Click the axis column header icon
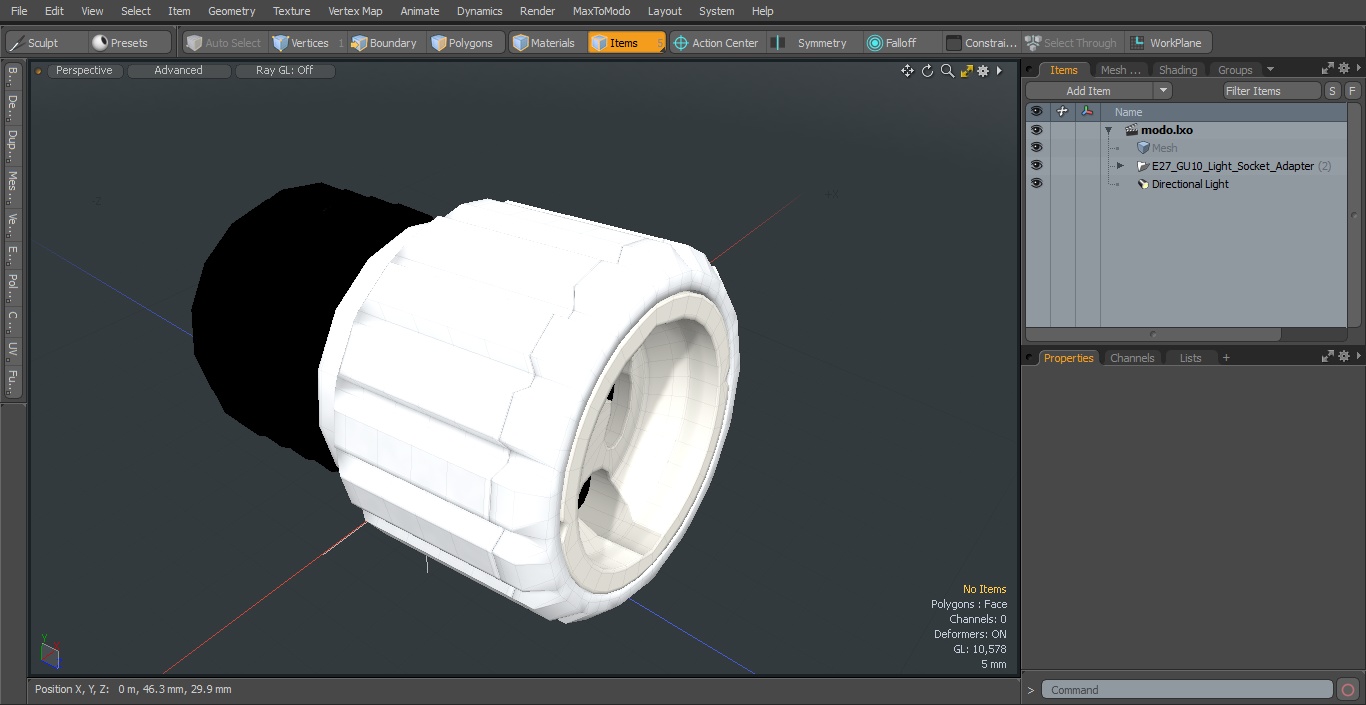This screenshot has width=1366, height=705. [x=1087, y=112]
